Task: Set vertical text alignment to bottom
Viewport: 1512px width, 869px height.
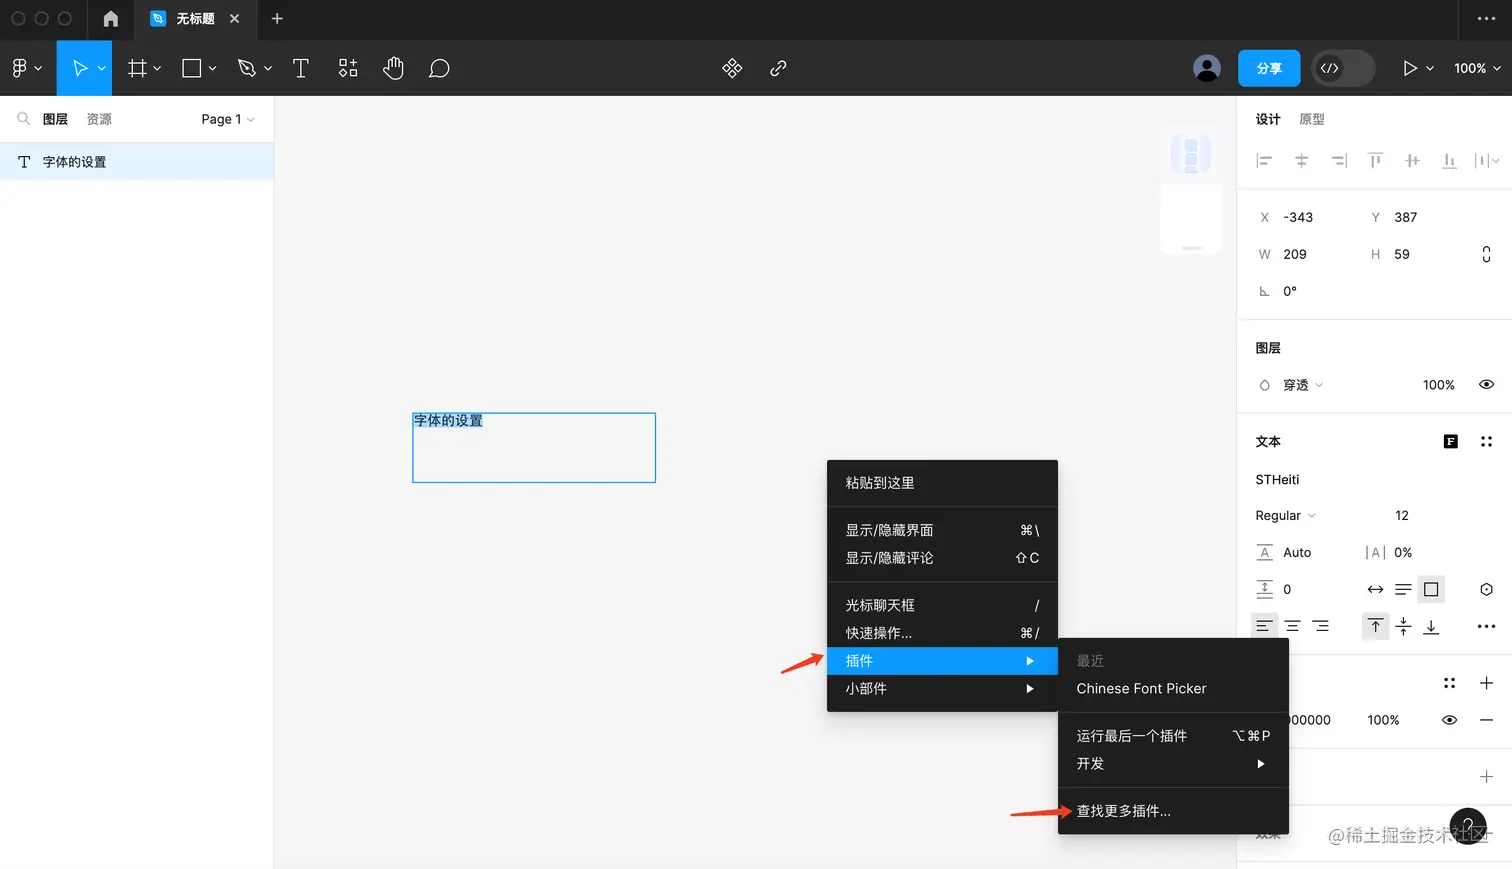Action: point(1432,626)
